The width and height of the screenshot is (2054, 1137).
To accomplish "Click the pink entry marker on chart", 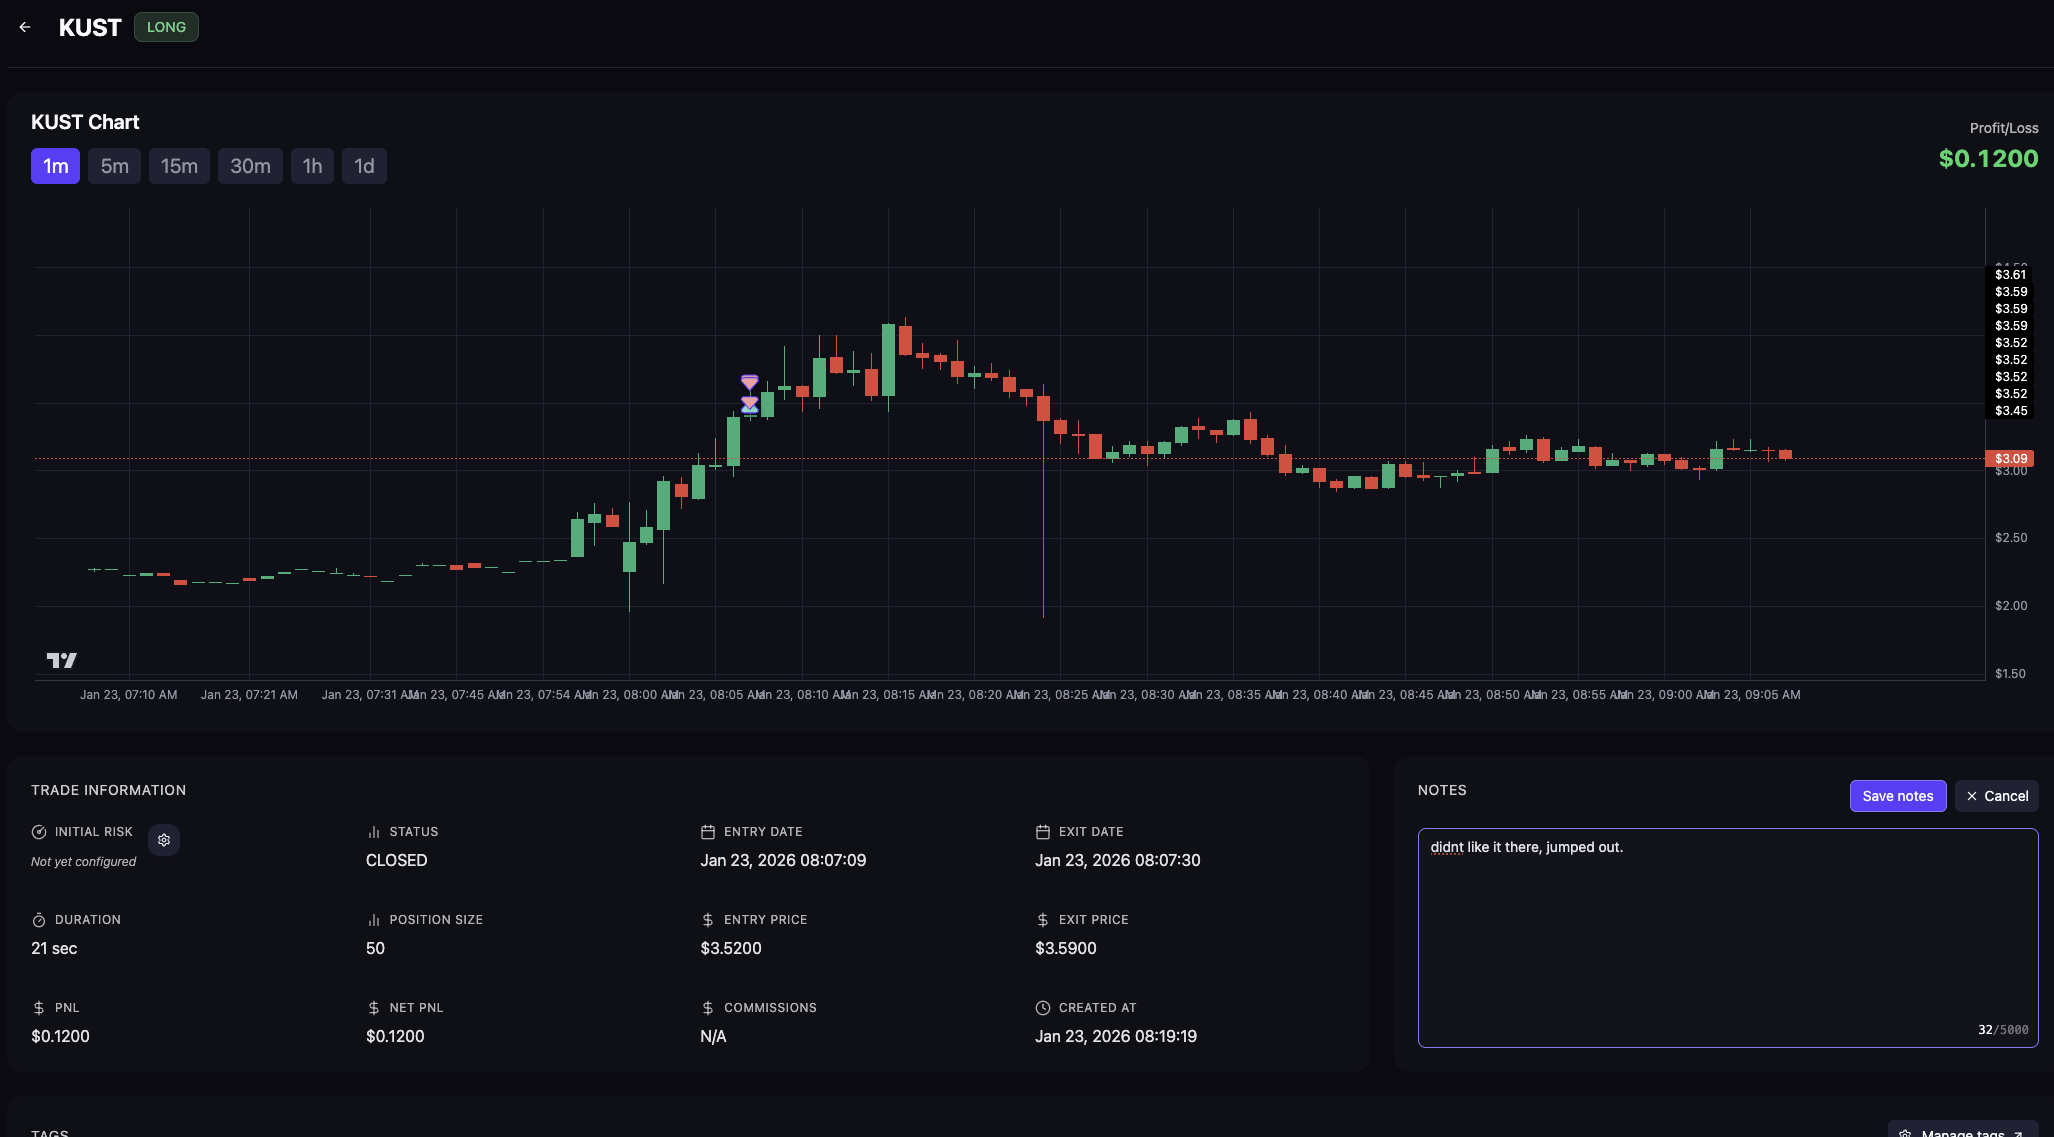I will [x=749, y=382].
